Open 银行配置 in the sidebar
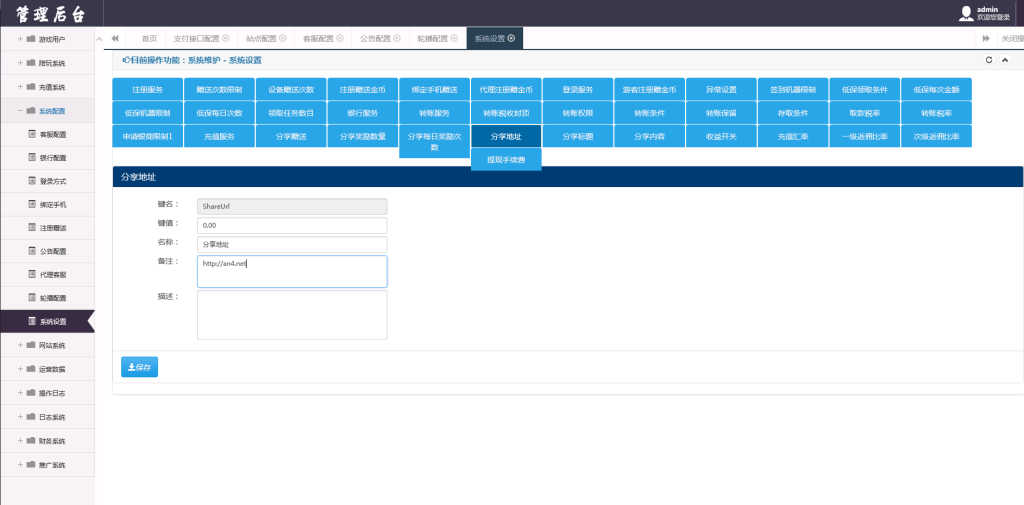 tap(52, 158)
